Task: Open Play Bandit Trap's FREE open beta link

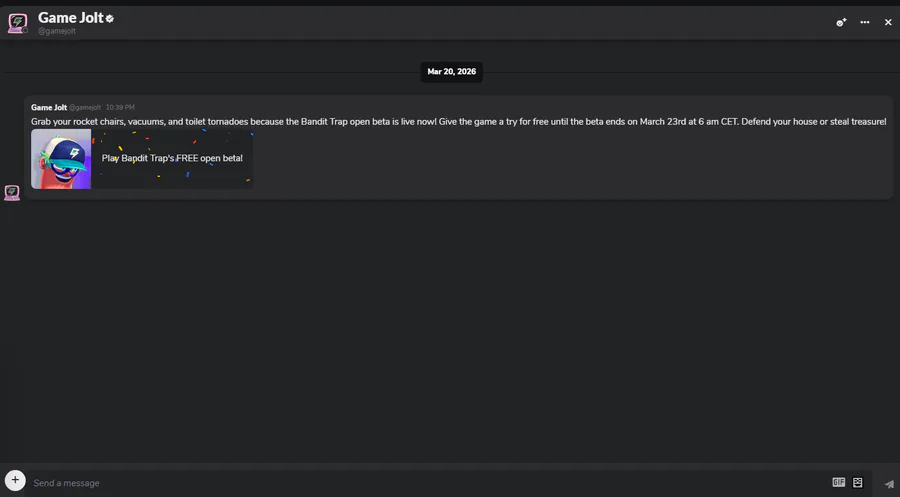Action: click(172, 158)
